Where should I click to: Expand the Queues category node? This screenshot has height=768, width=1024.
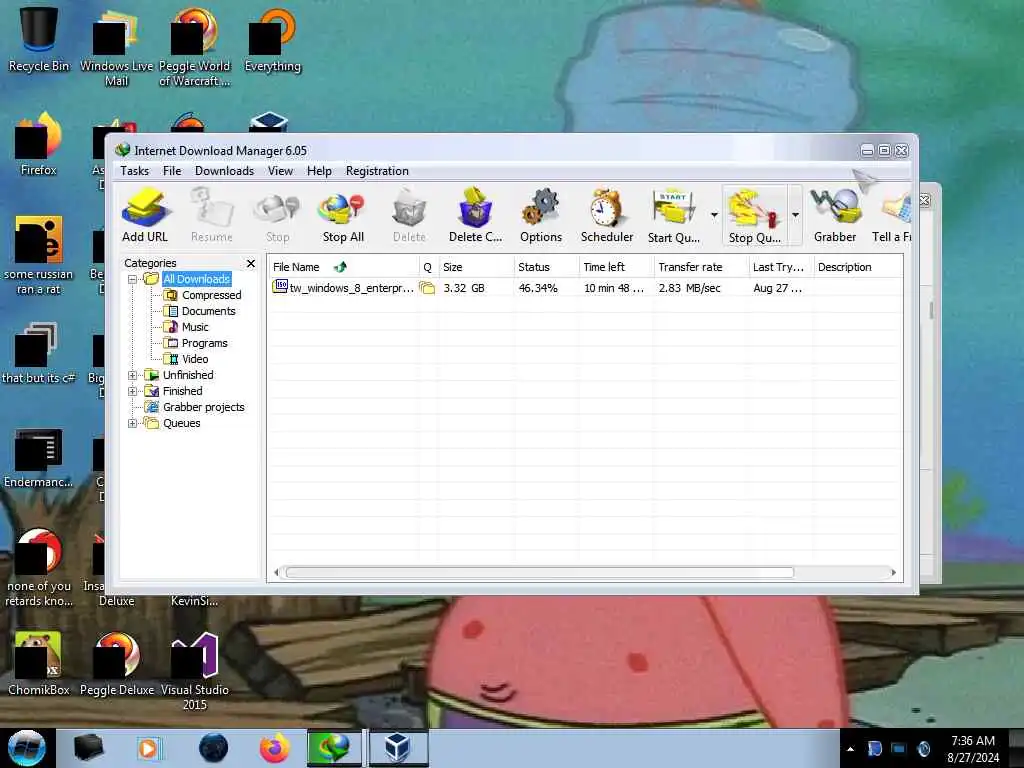click(133, 423)
